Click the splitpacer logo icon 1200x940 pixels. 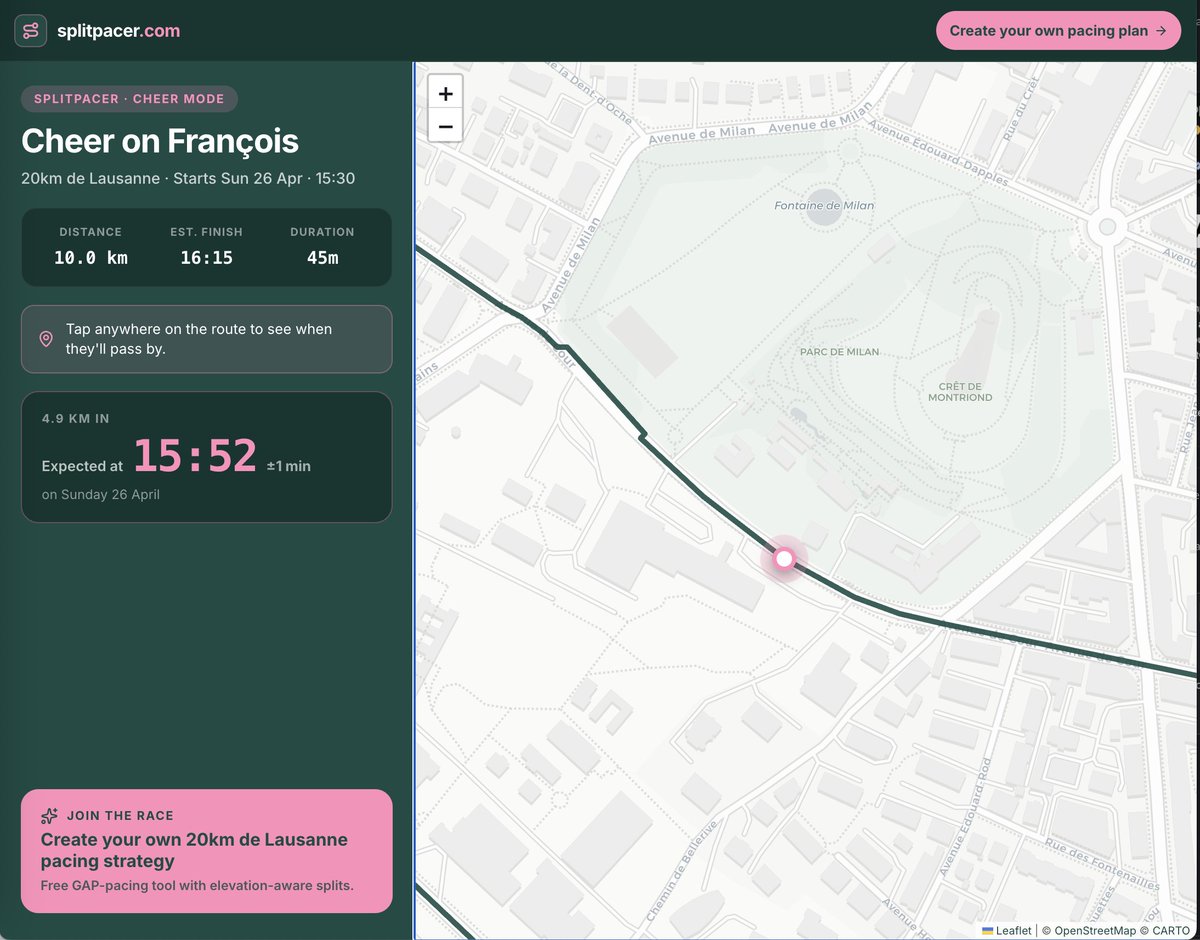click(30, 31)
